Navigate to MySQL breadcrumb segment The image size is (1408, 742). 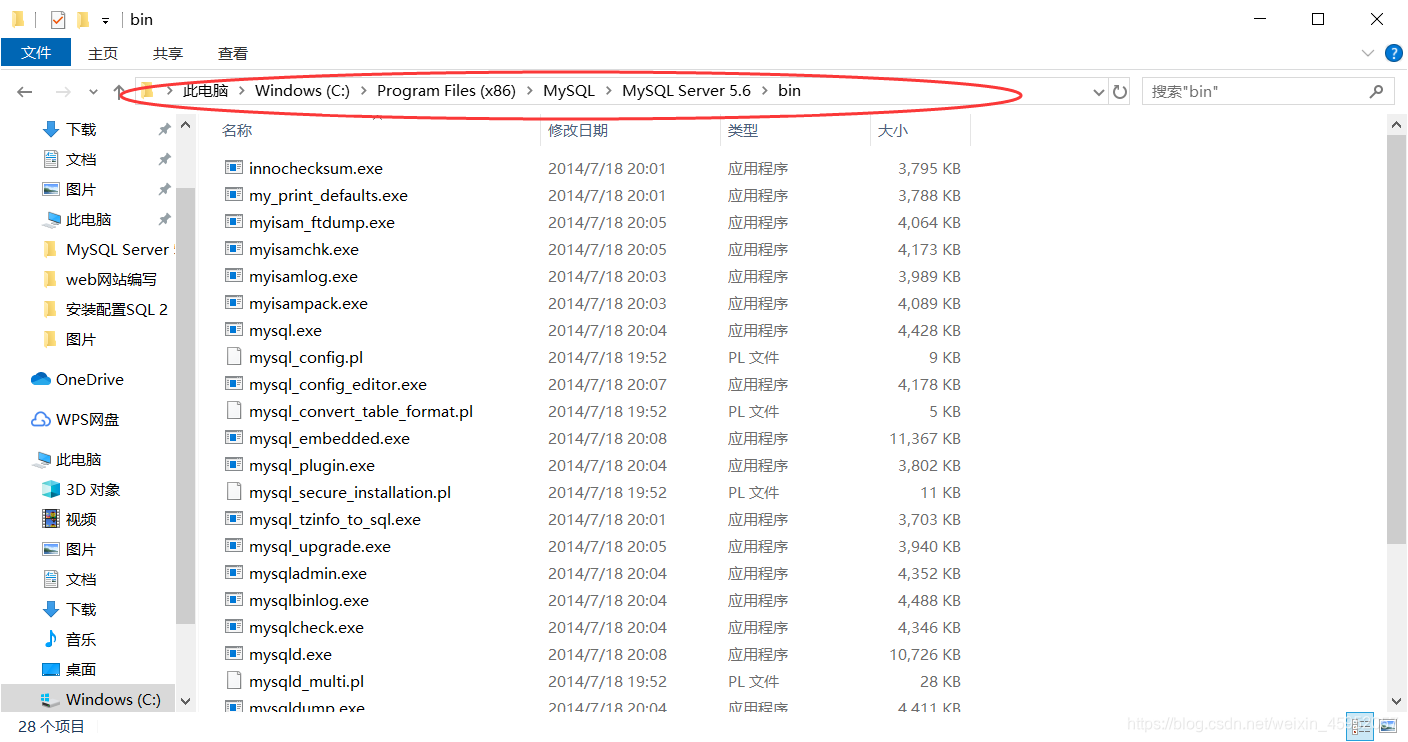click(569, 91)
